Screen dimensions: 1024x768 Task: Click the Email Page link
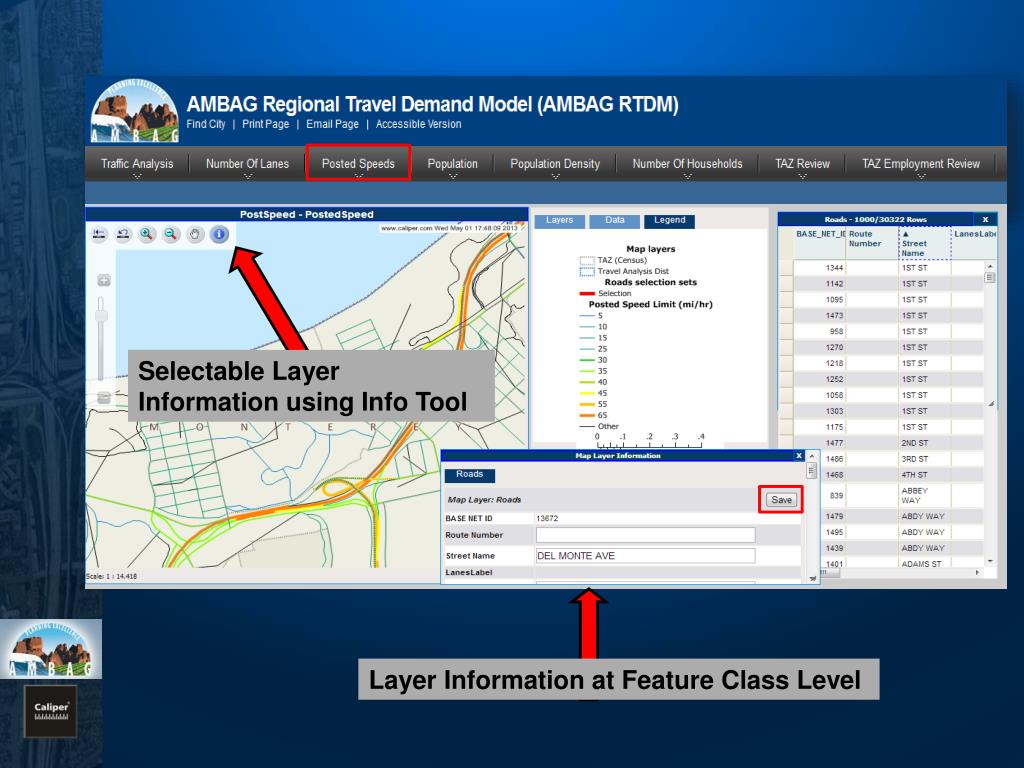pyautogui.click(x=332, y=124)
